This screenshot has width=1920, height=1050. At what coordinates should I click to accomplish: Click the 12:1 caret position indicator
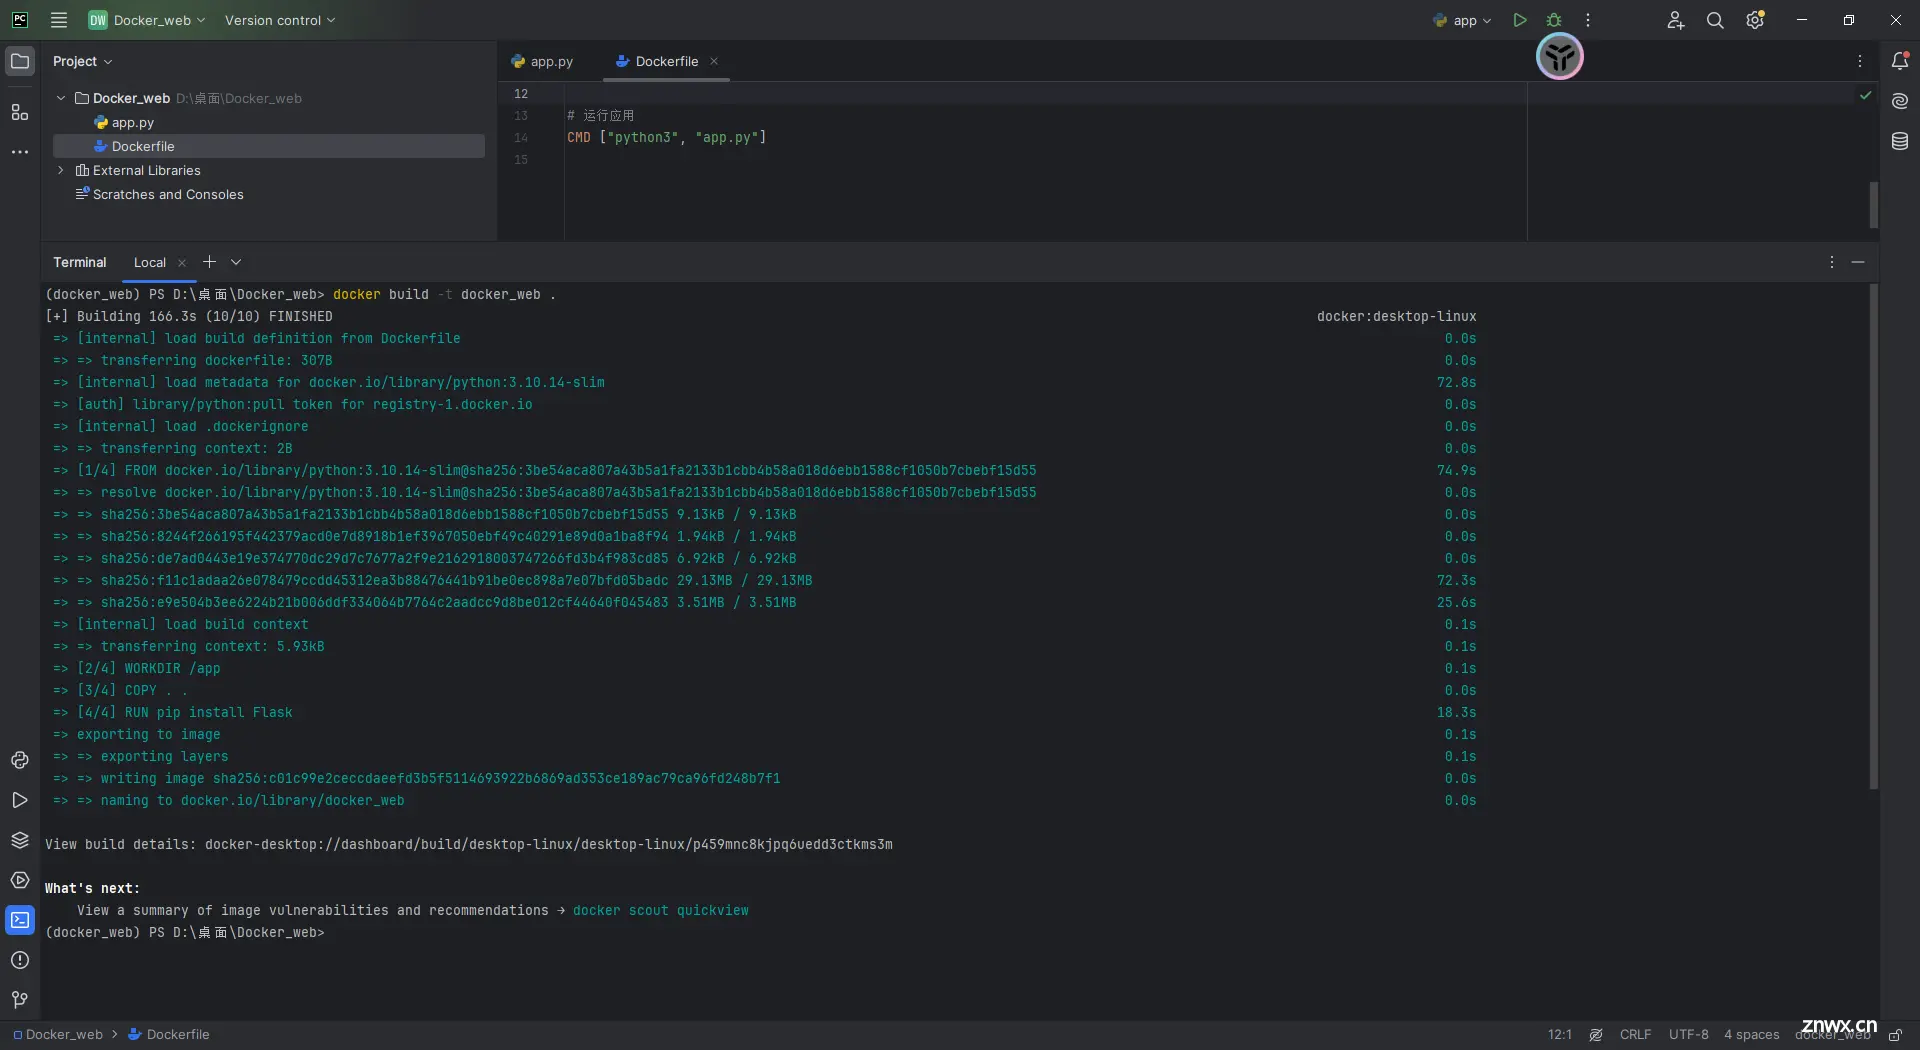1560,1035
